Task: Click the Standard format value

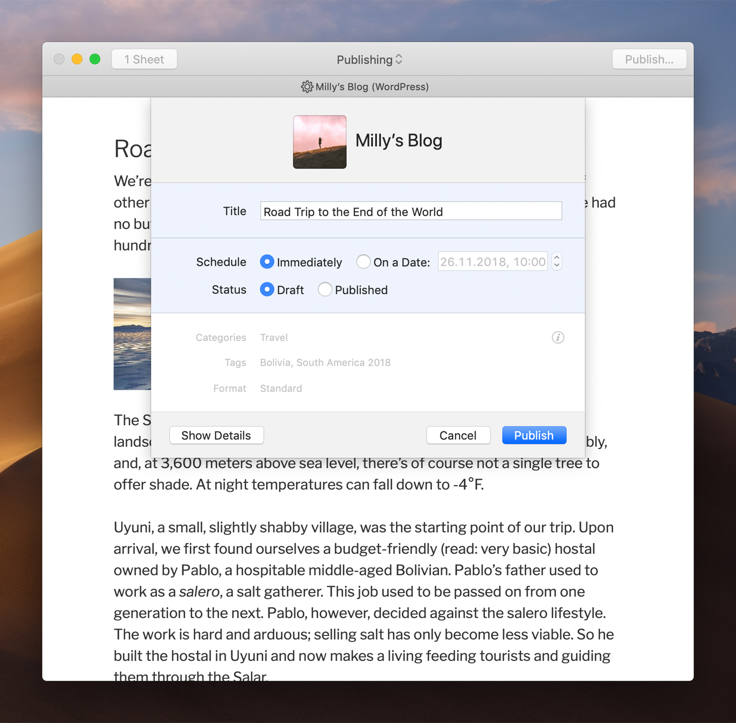Action: click(281, 388)
